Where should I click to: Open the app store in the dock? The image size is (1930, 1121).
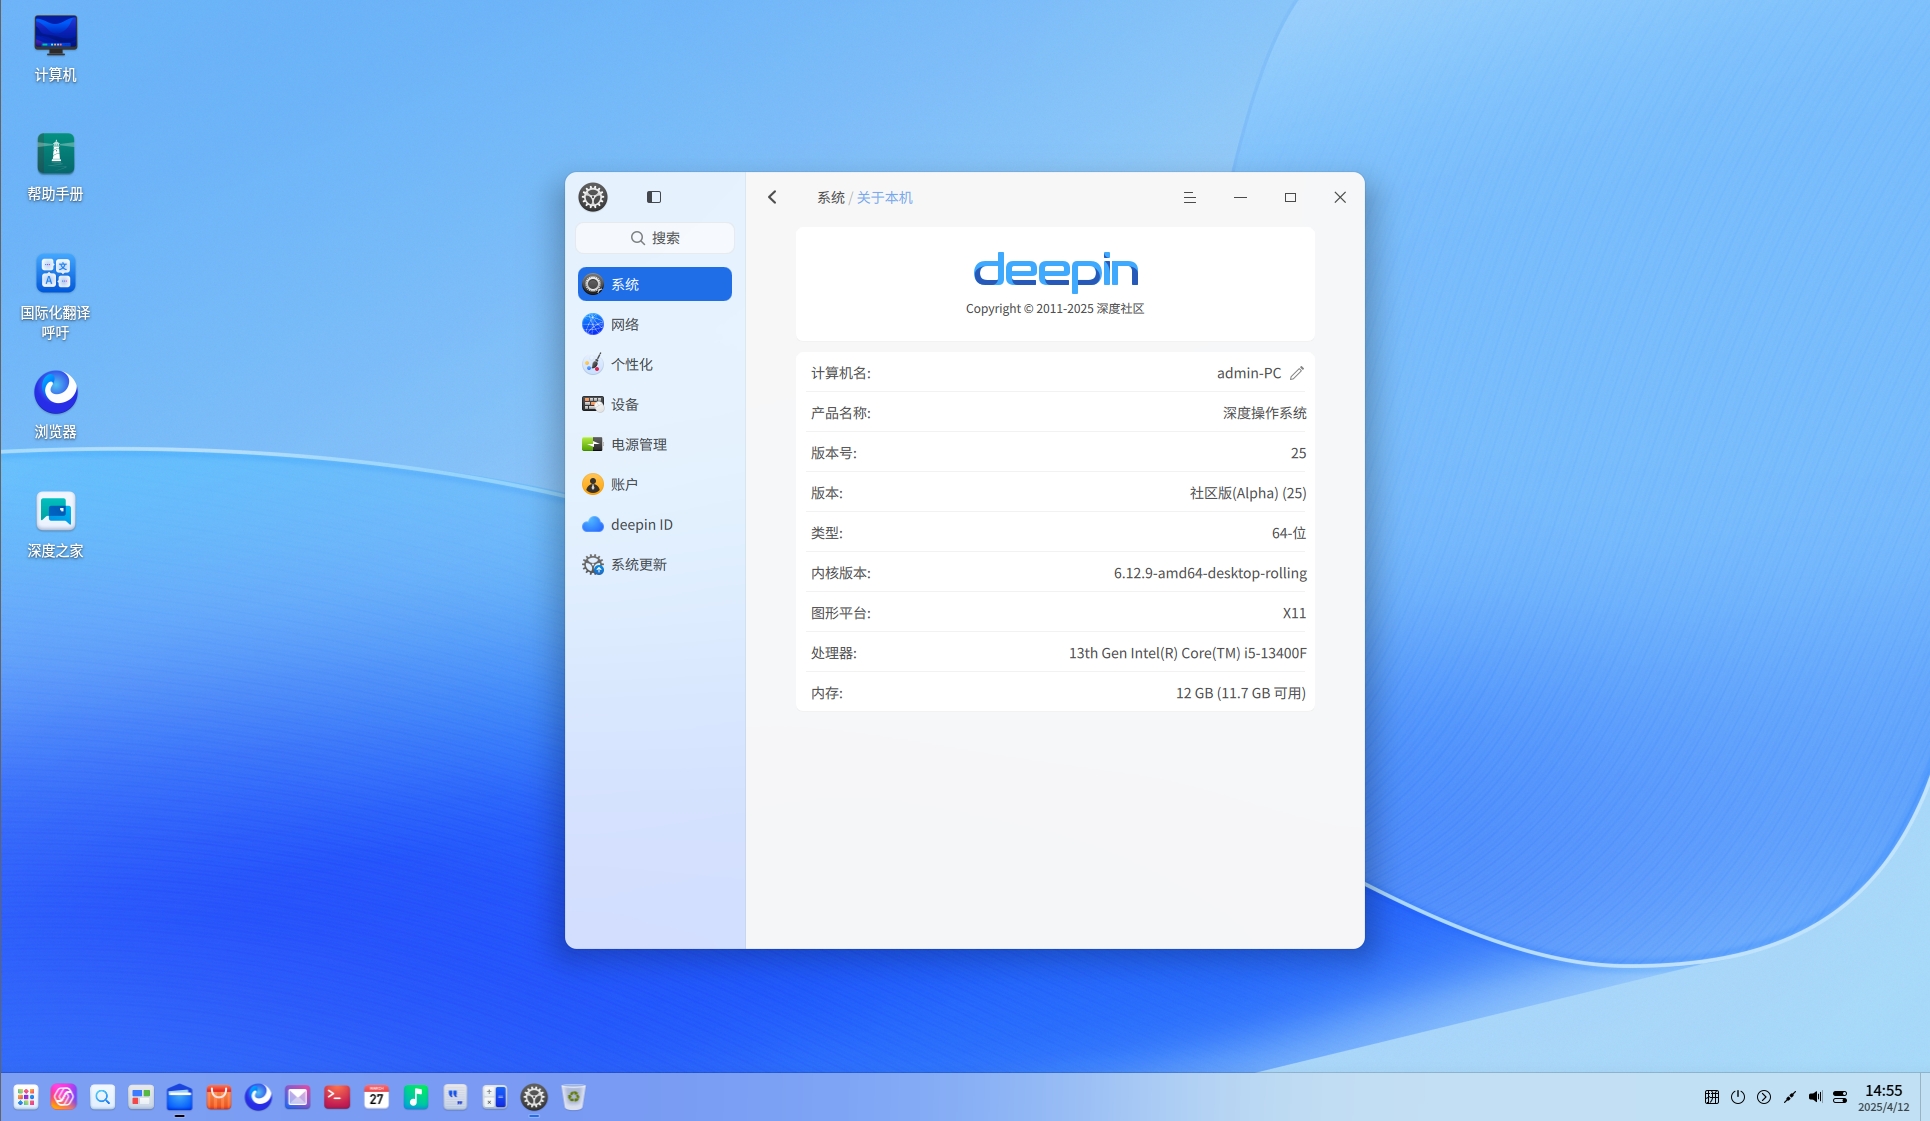[x=219, y=1097]
